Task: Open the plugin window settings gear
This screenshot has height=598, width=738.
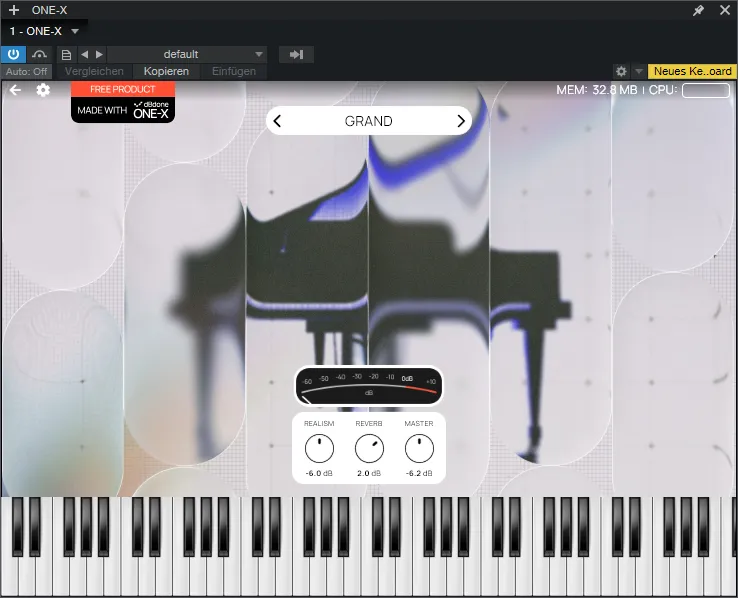Action: (x=621, y=72)
